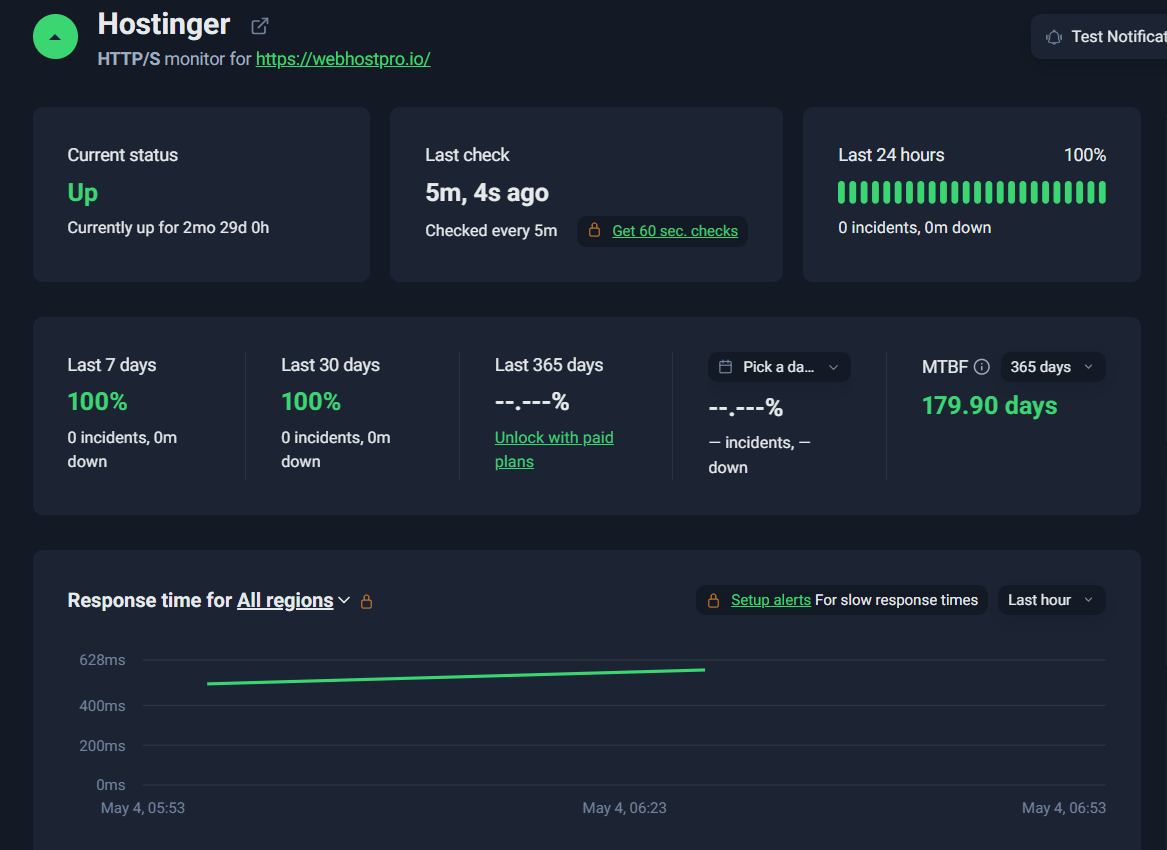Viewport: 1167px width, 850px height.
Task: Click Last 30 days 100% value
Action: pyautogui.click(x=311, y=402)
